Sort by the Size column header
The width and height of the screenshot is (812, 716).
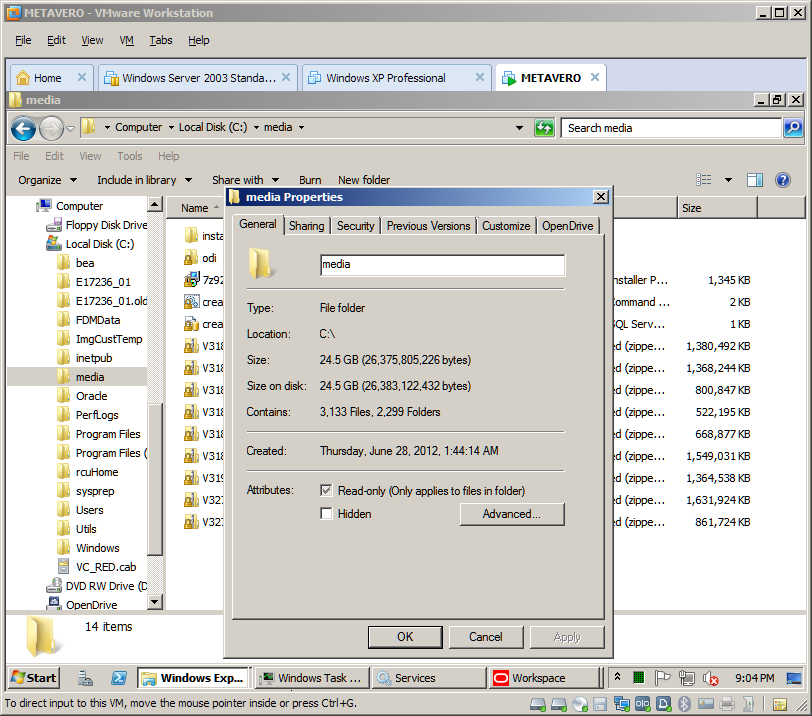(717, 208)
